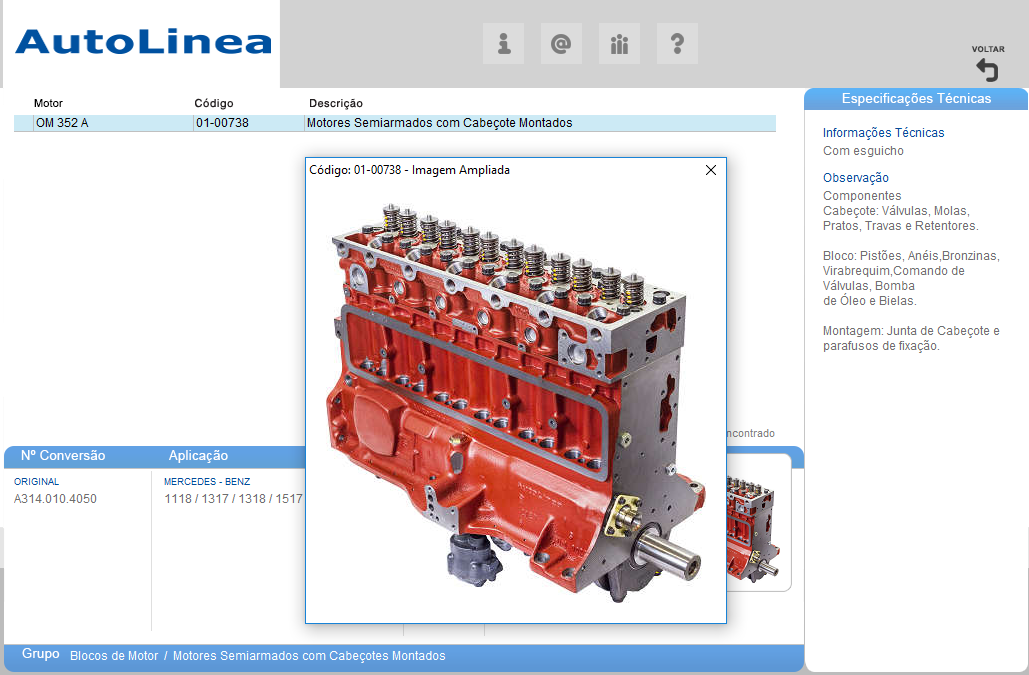Image resolution: width=1029 pixels, height=675 pixels.
Task: Click Blocos de Motor in Grupo breadcrumb
Action: click(114, 656)
